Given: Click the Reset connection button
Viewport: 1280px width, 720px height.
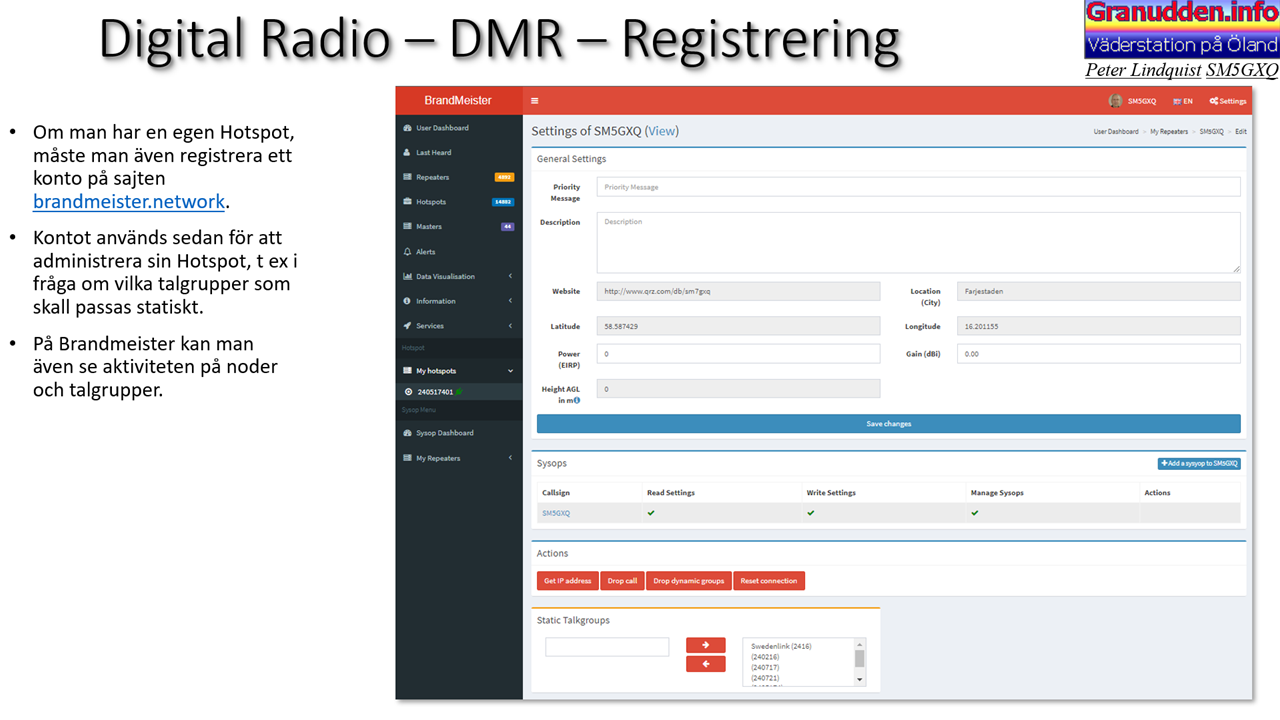Looking at the screenshot, I should pos(769,581).
